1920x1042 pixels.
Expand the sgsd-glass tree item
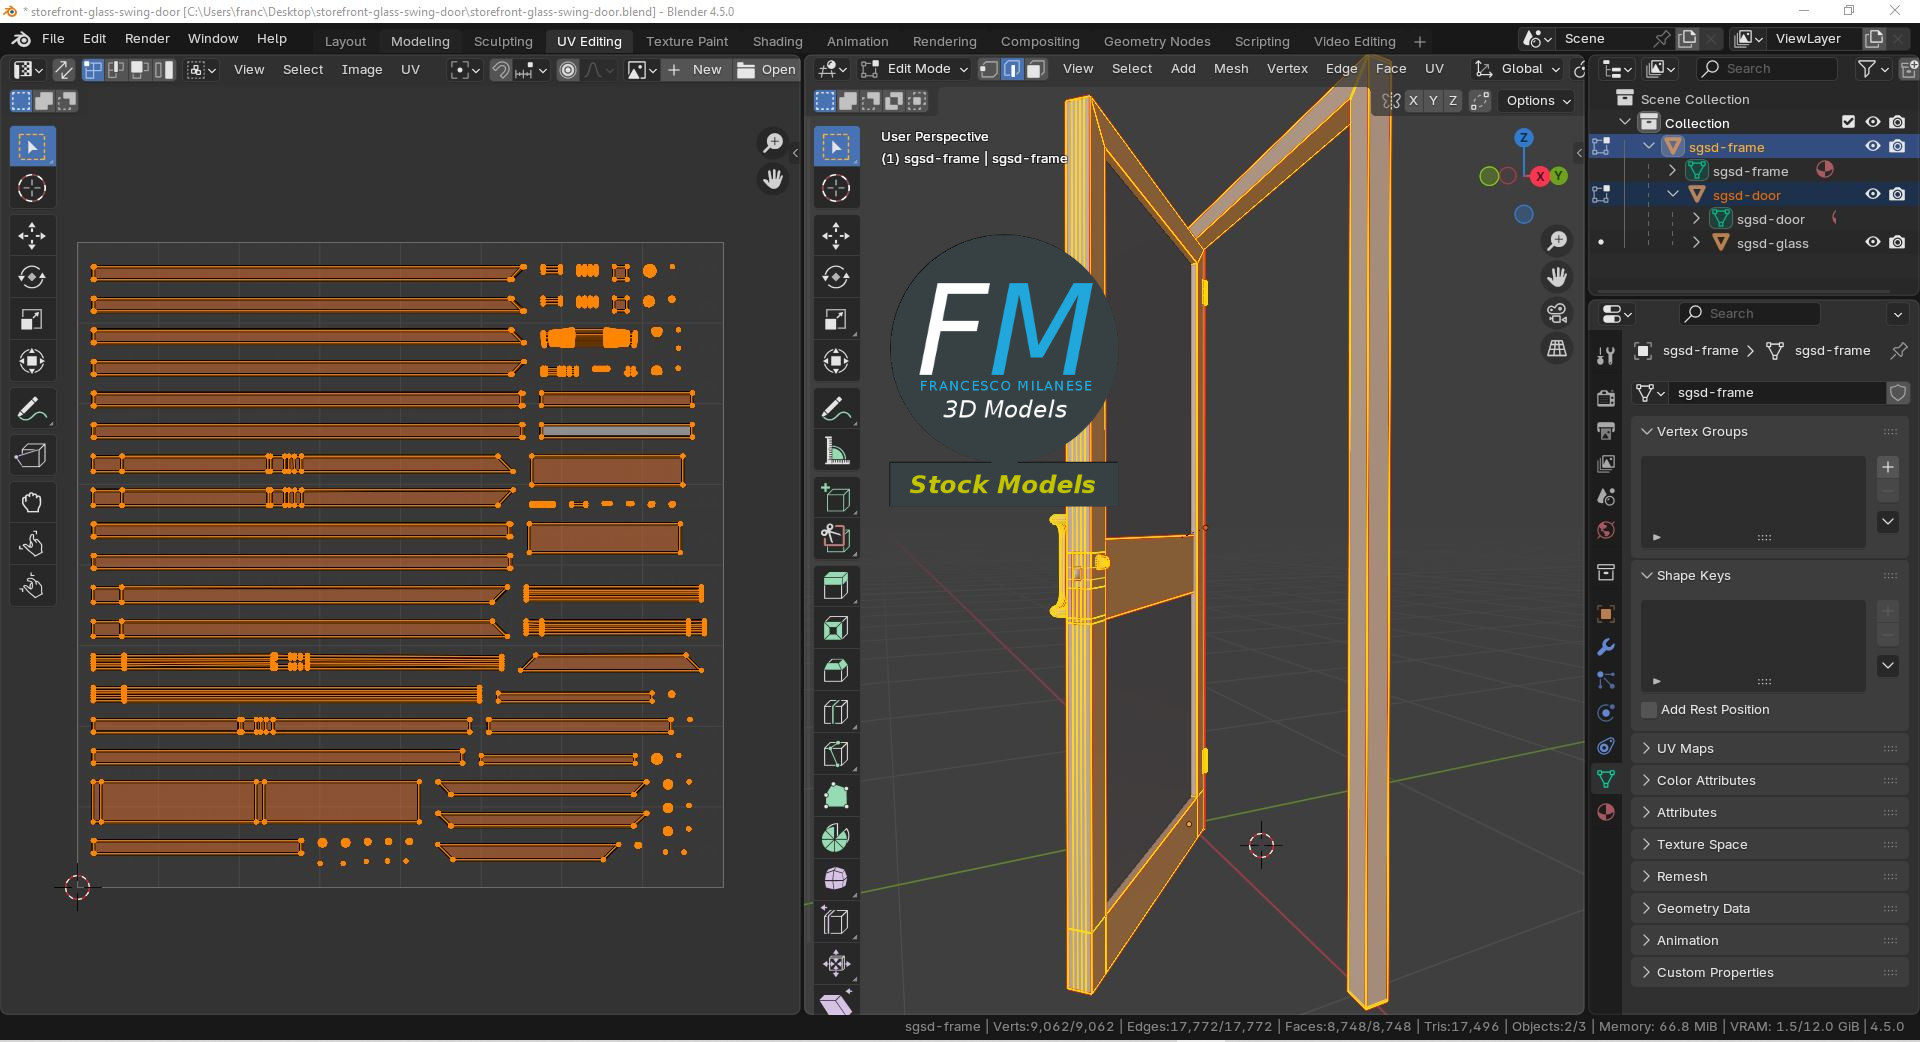click(1696, 243)
